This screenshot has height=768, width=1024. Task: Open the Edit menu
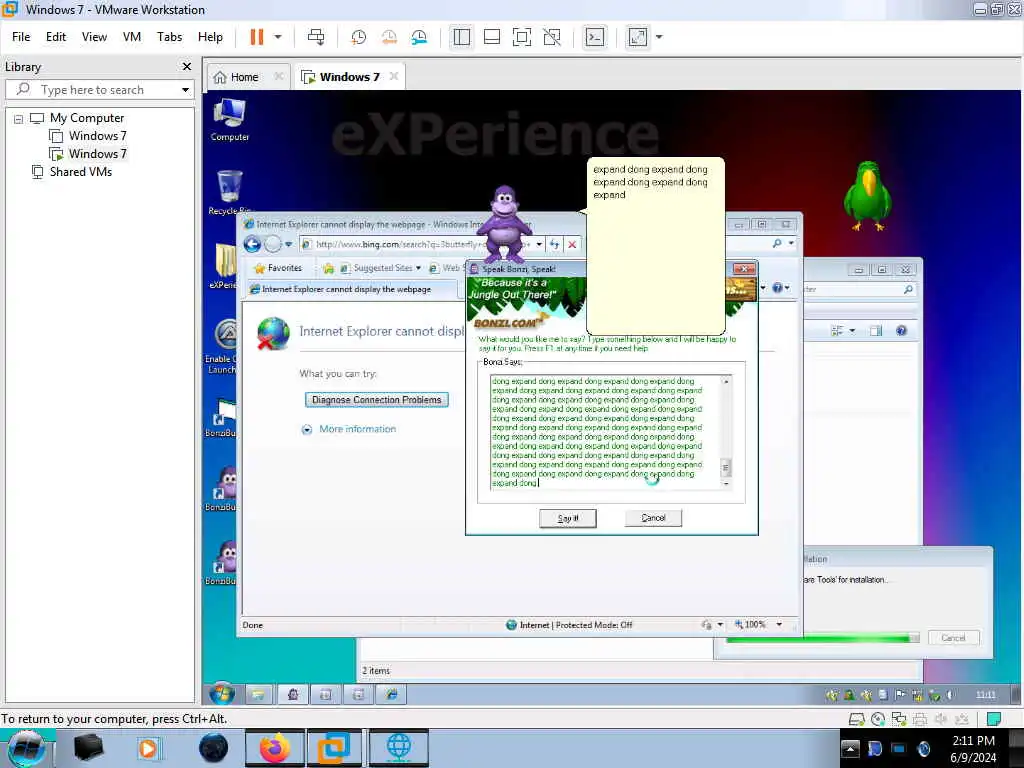[56, 37]
